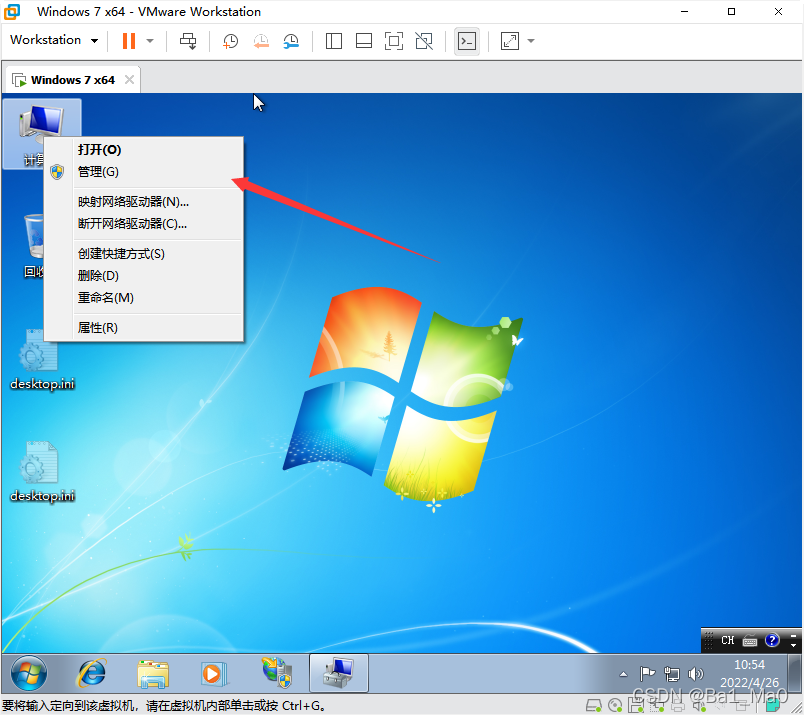804x715 pixels.
Task: Select 管理(G) from the context menu
Action: (x=144, y=172)
